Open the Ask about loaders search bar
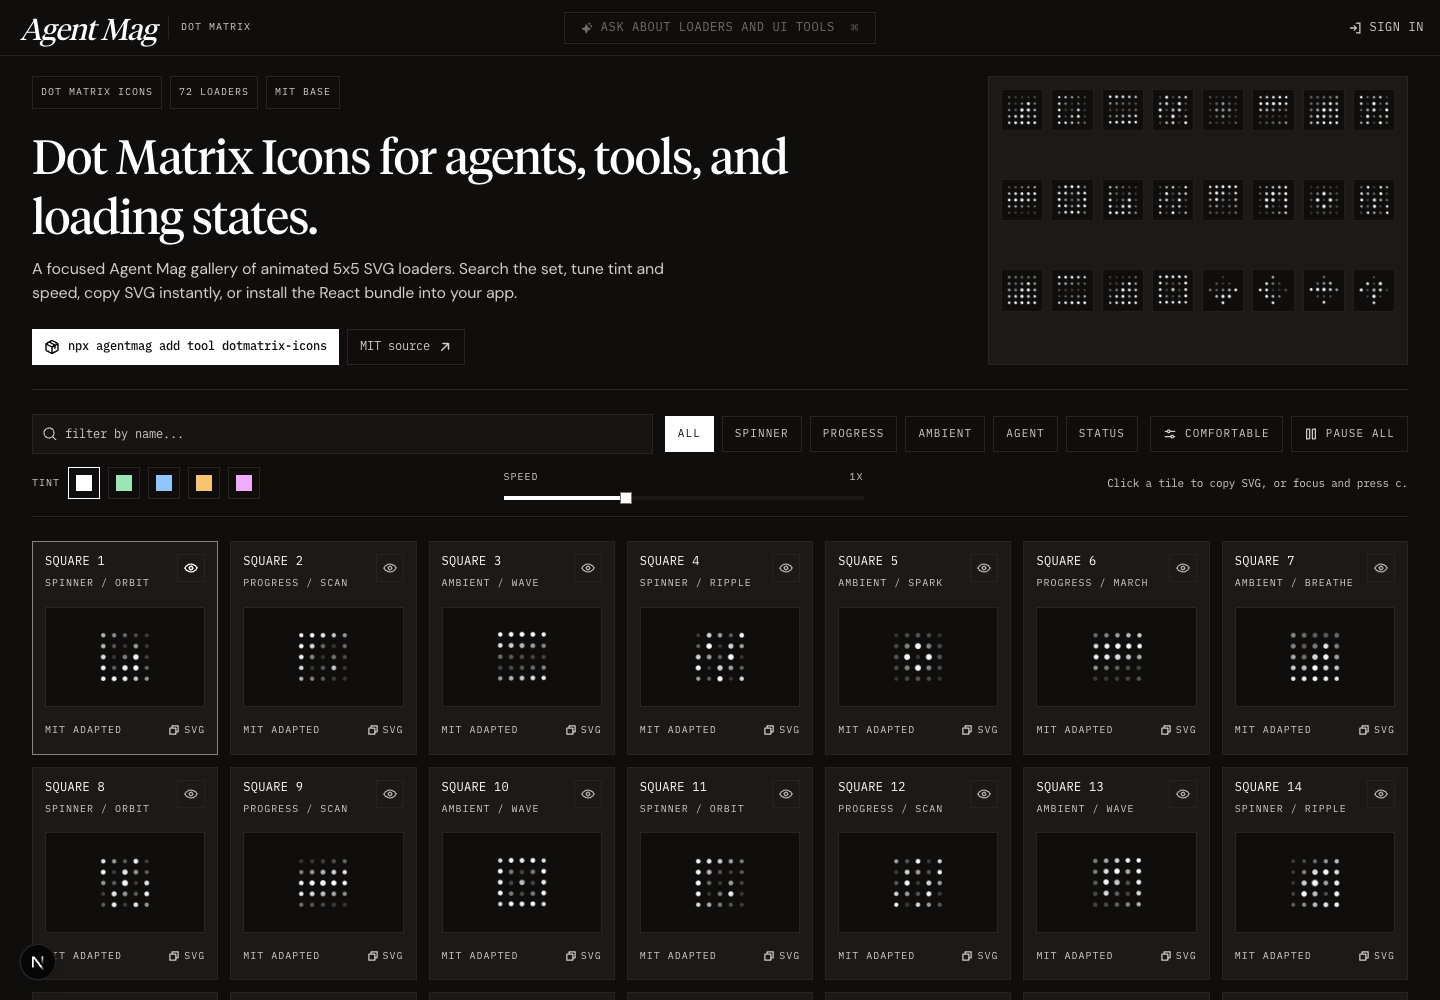1440x1000 pixels. [719, 28]
